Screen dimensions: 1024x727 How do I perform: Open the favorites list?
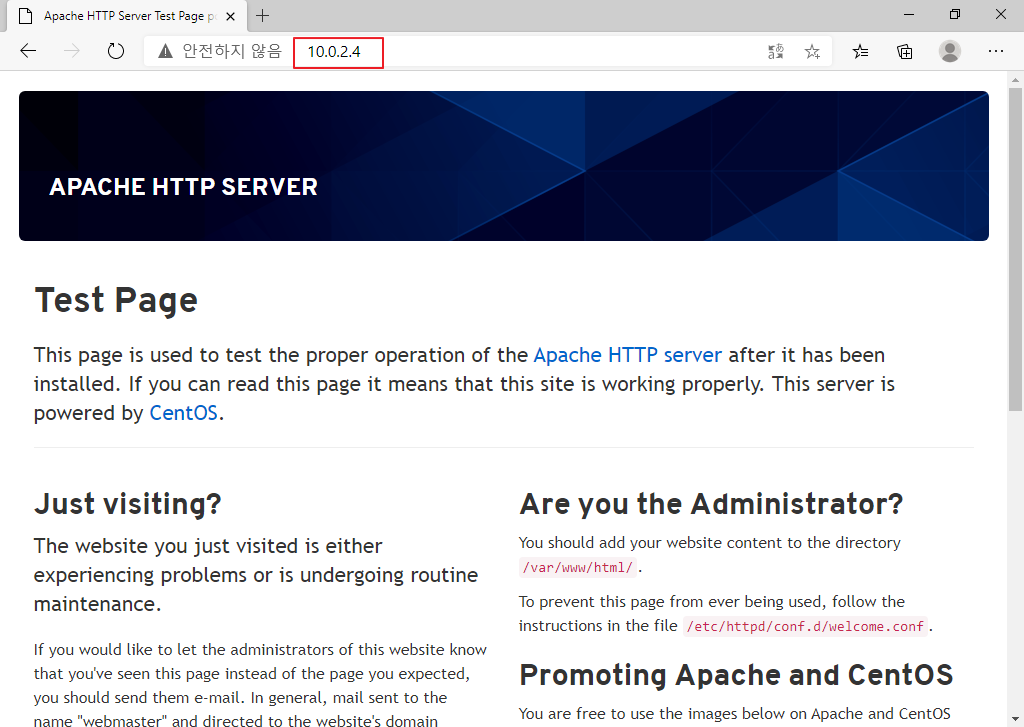[861, 52]
